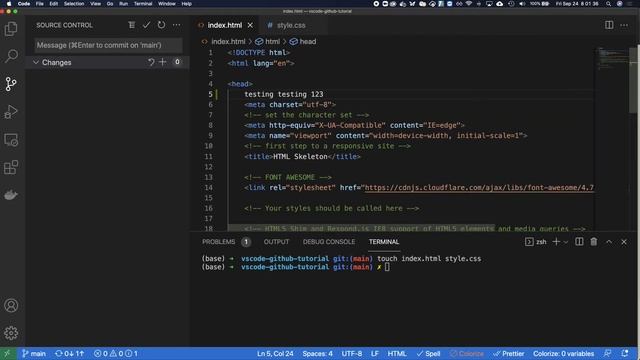Split the terminal panel

coord(579,242)
